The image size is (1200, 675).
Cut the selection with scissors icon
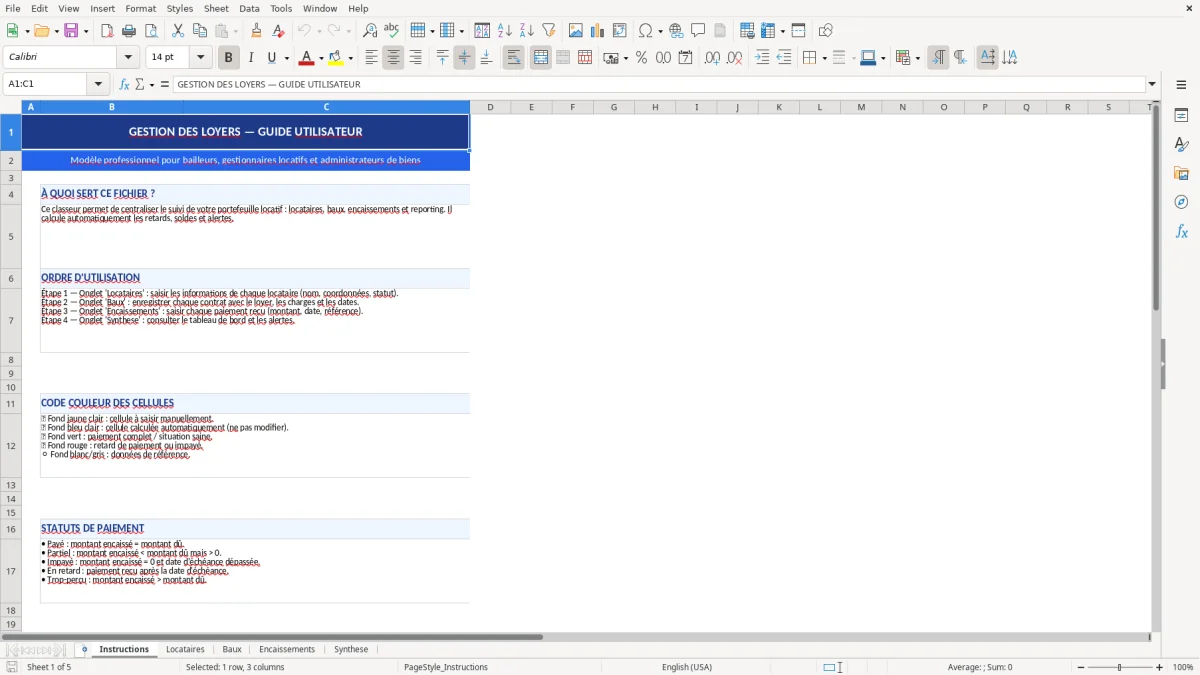coord(178,31)
